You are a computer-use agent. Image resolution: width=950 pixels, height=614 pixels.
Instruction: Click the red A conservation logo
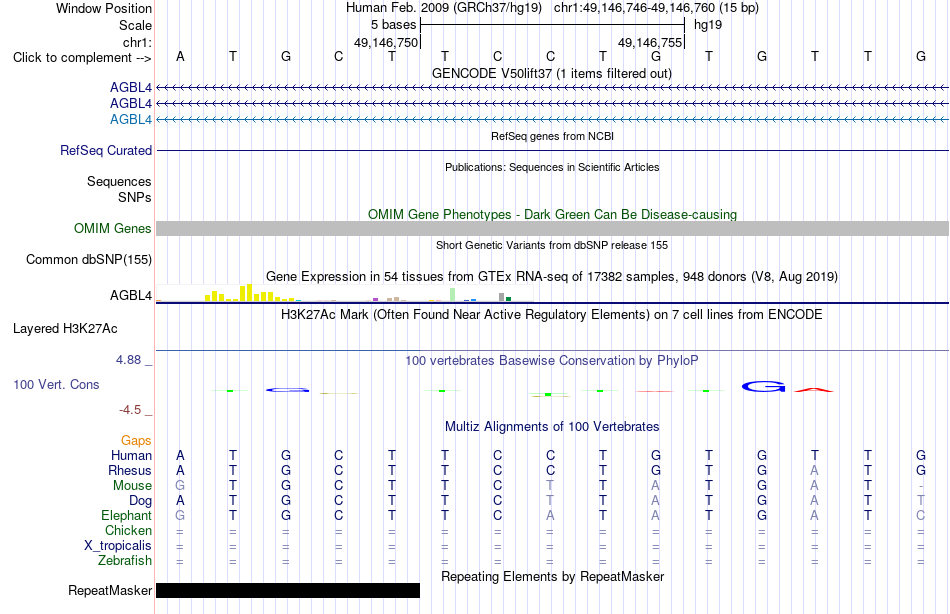814,390
